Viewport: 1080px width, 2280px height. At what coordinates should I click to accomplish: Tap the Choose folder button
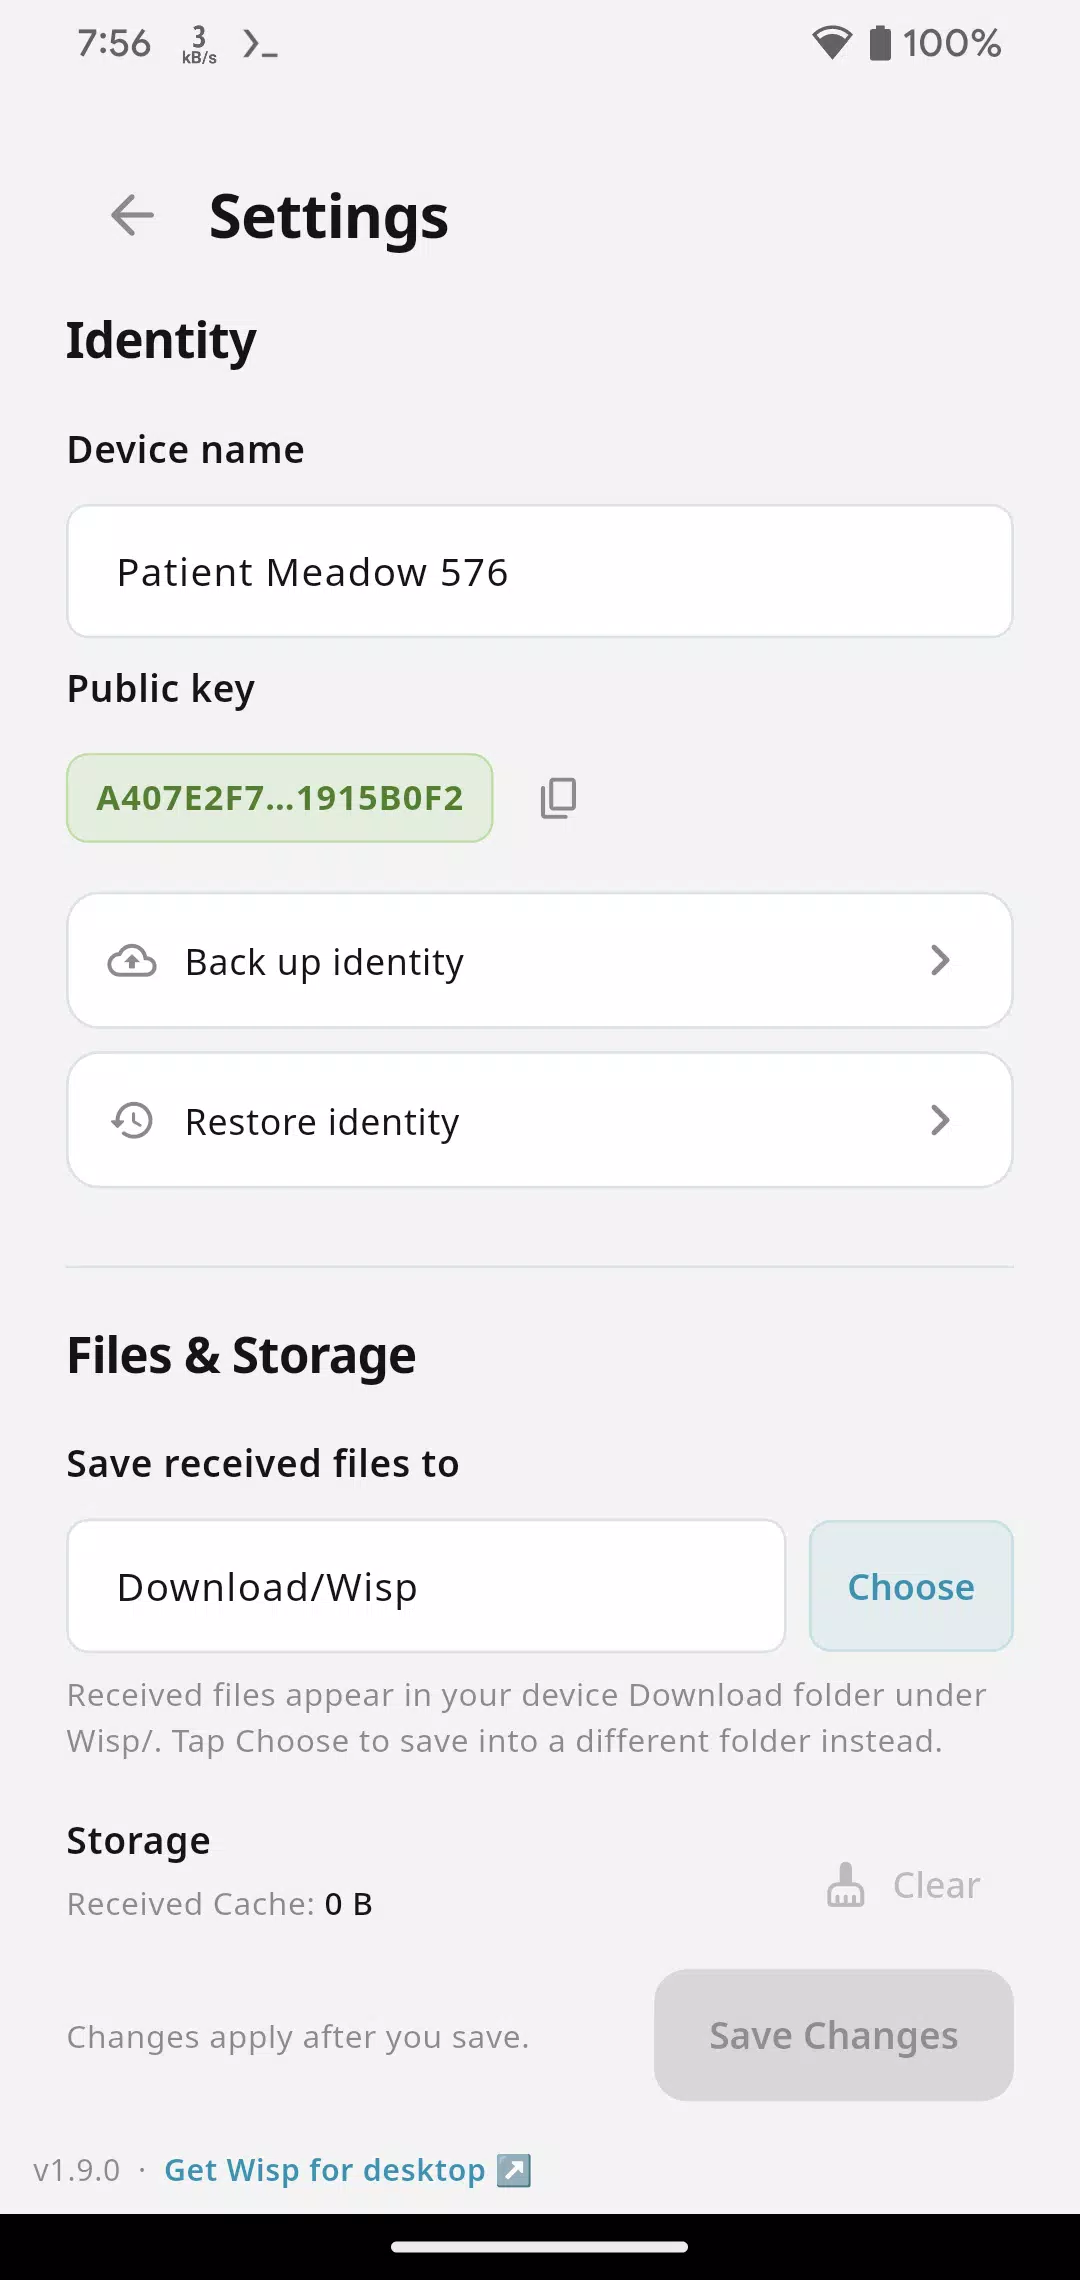coord(911,1586)
